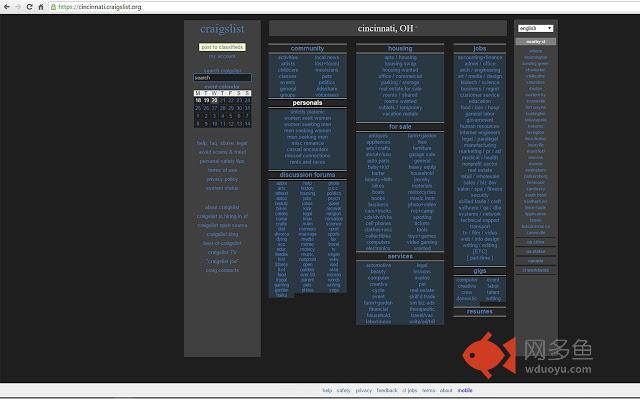Image resolution: width=640 pixels, height=400 pixels.
Task: Select day 31 in event calendar
Action: click(x=247, y=108)
